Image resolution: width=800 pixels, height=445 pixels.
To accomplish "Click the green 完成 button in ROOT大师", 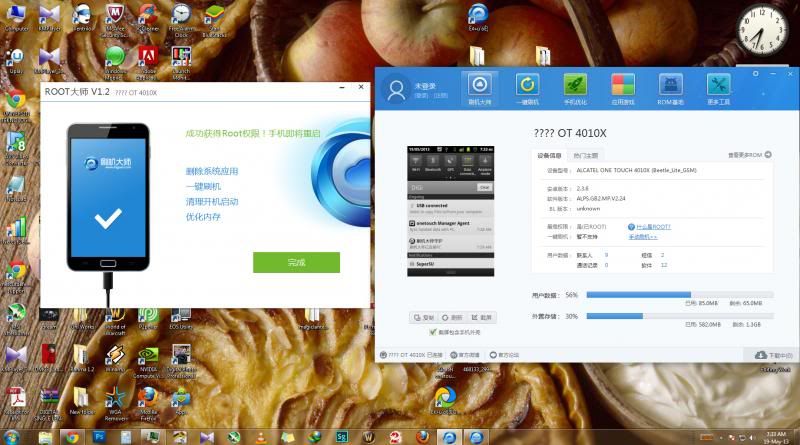I will pos(296,262).
